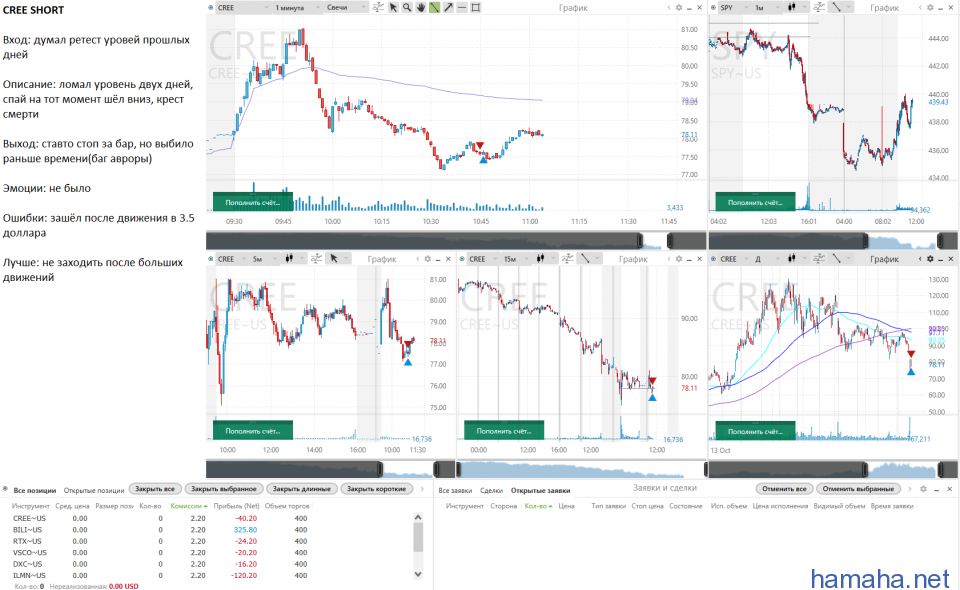Click 'Пополнить счёт' in CREE 15m chart
The width and height of the screenshot is (960, 590).
pyautogui.click(x=504, y=430)
